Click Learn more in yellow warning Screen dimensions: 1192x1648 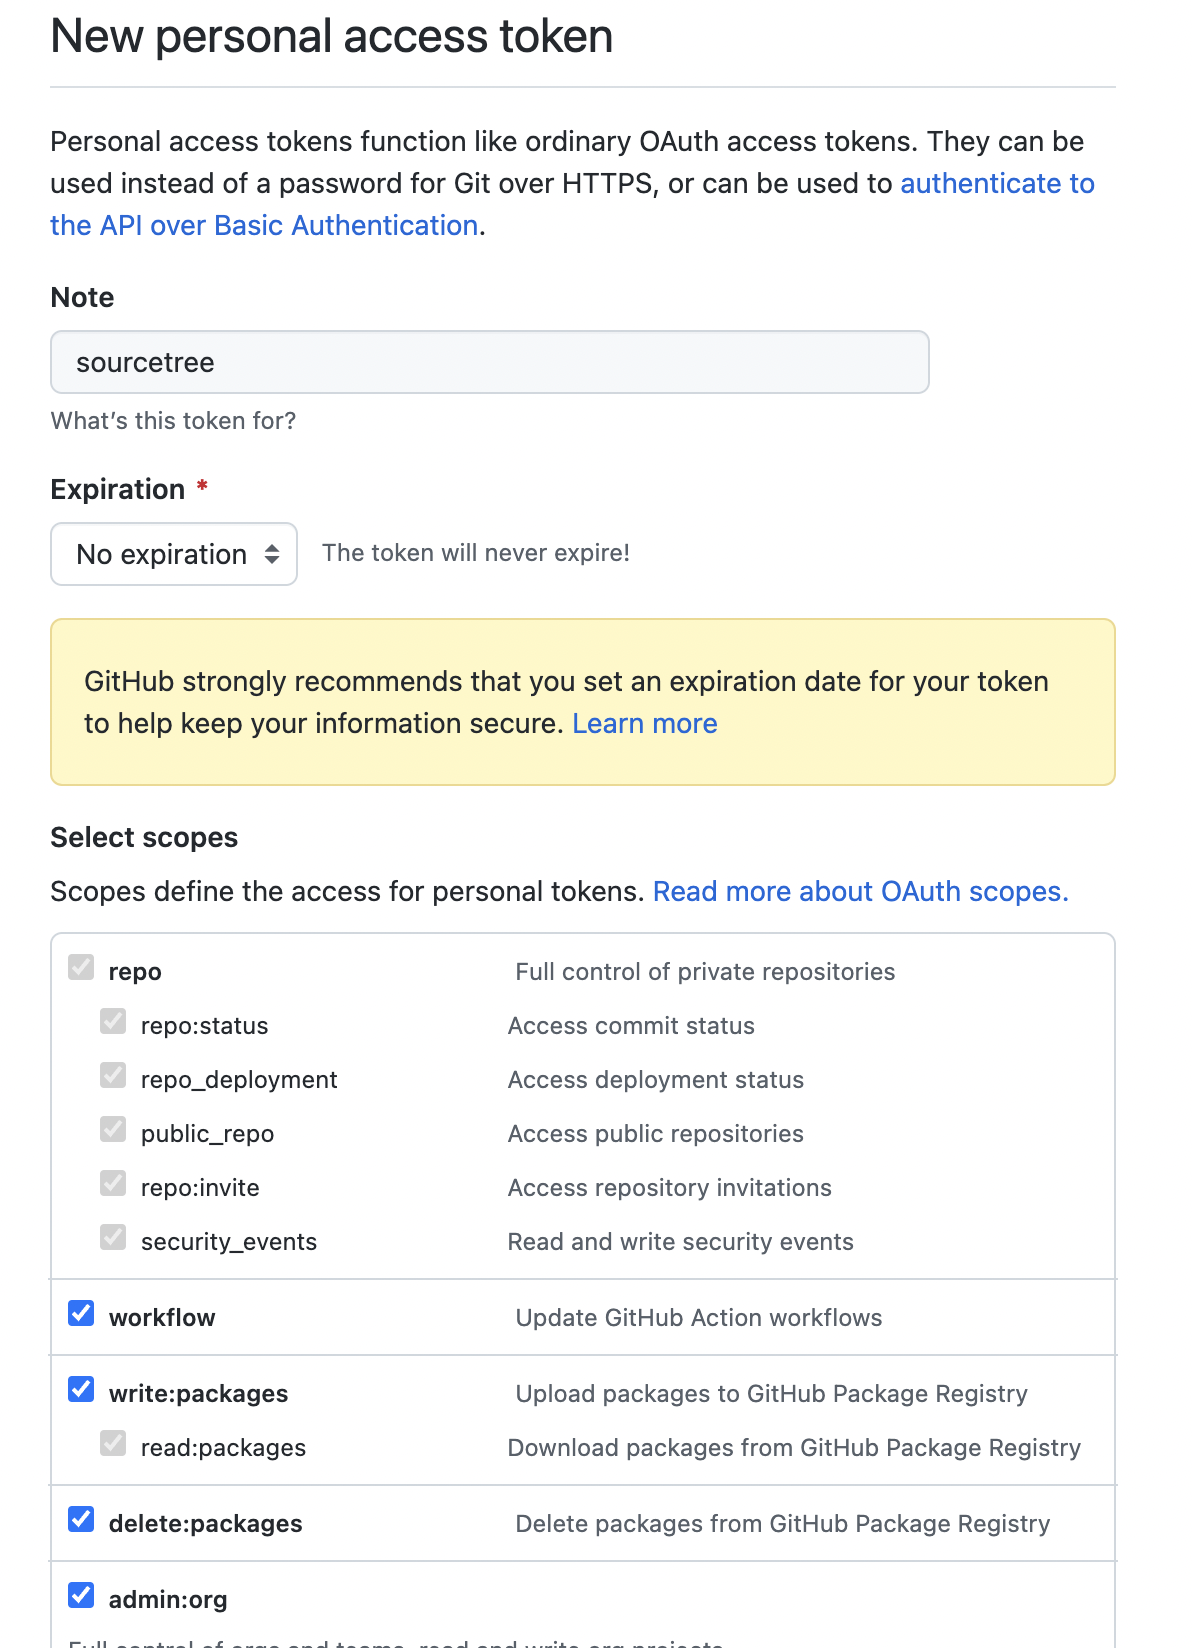click(644, 724)
